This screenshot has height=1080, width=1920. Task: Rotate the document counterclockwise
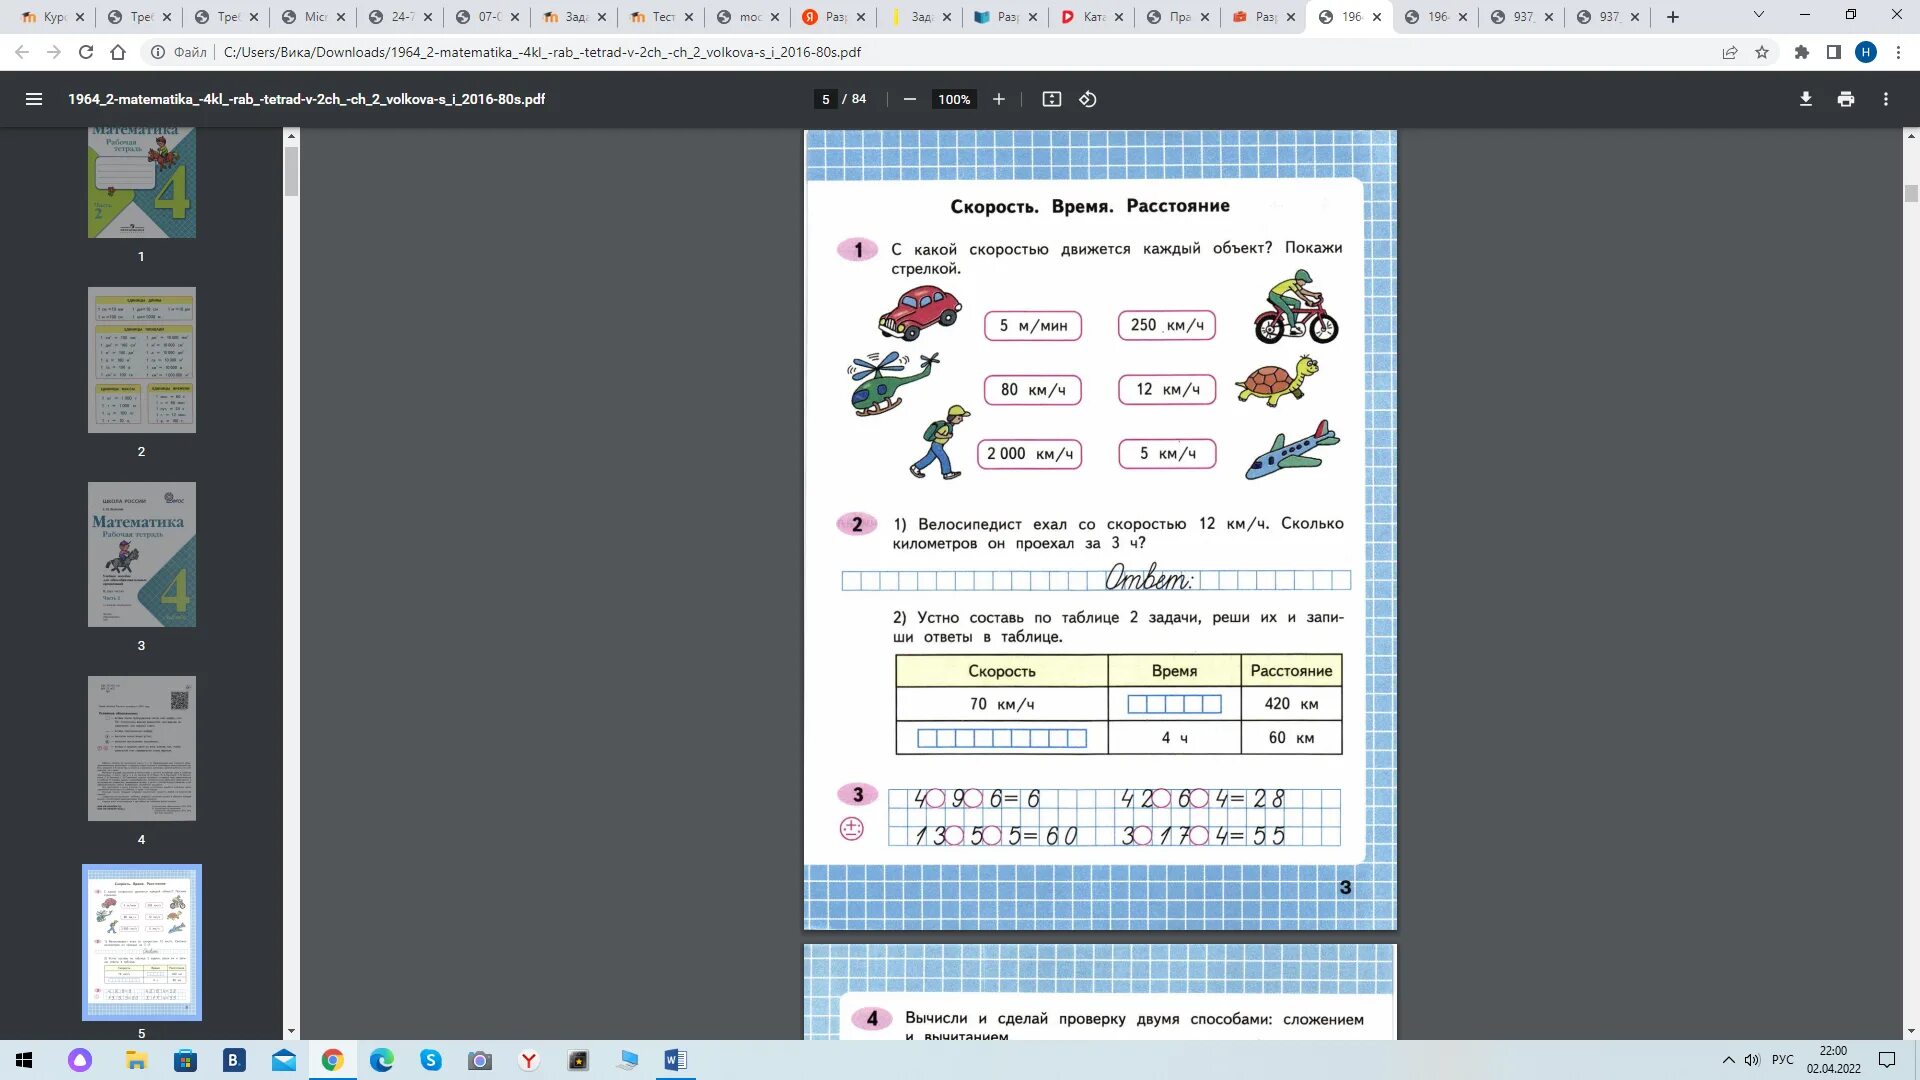(x=1088, y=99)
